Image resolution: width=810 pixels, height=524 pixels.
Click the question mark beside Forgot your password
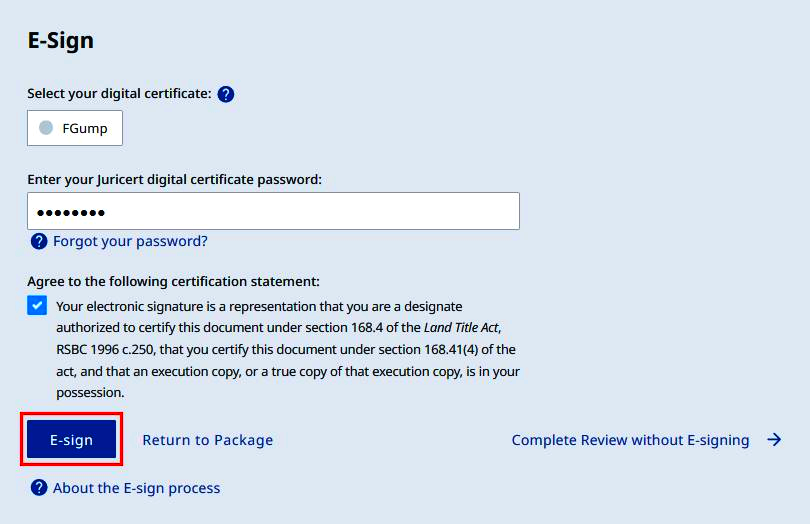point(39,241)
